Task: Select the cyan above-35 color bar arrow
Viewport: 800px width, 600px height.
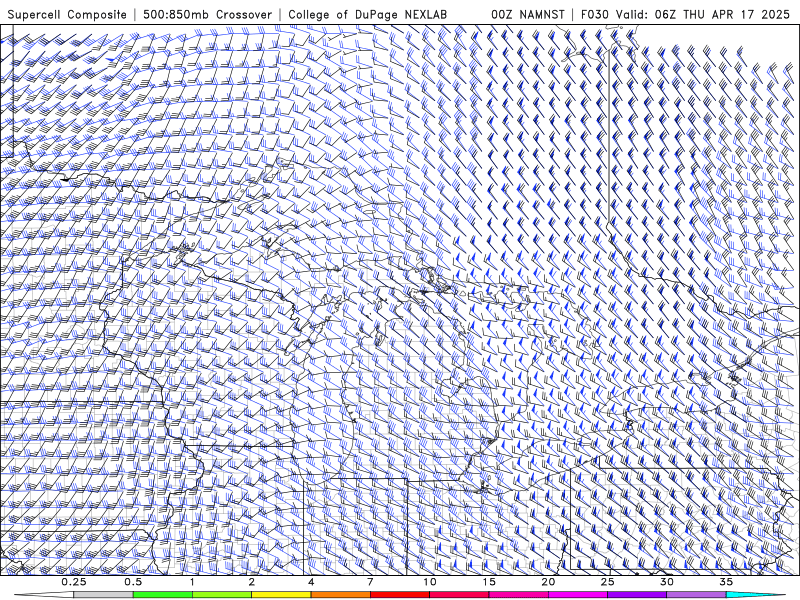Action: (756, 595)
